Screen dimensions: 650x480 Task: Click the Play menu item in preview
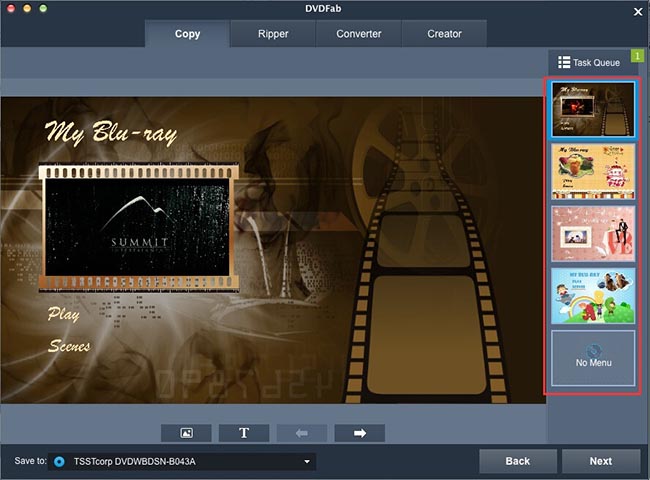click(x=63, y=314)
